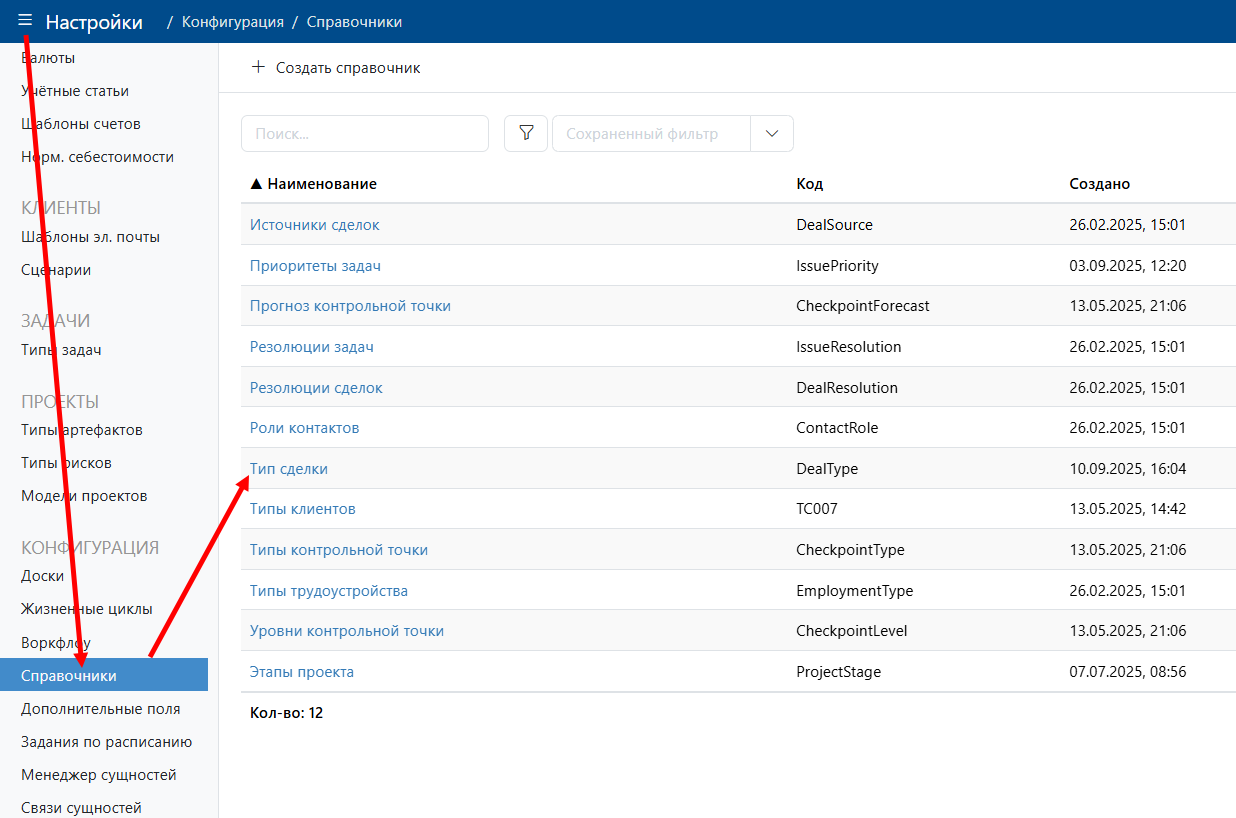Screen dimensions: 1236x818
Task: Open Уровни контрольной точки reference
Action: (347, 631)
